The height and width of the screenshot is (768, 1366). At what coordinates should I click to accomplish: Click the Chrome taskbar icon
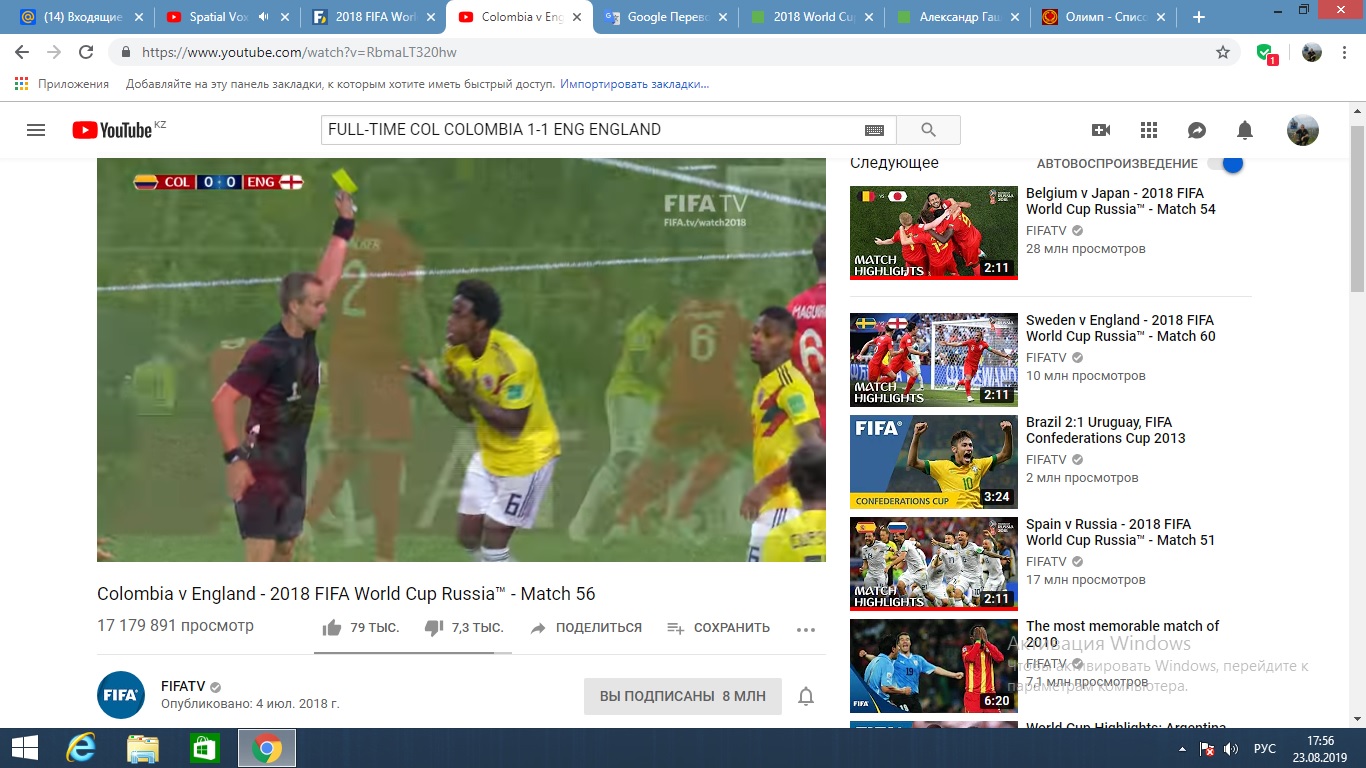tap(266, 747)
